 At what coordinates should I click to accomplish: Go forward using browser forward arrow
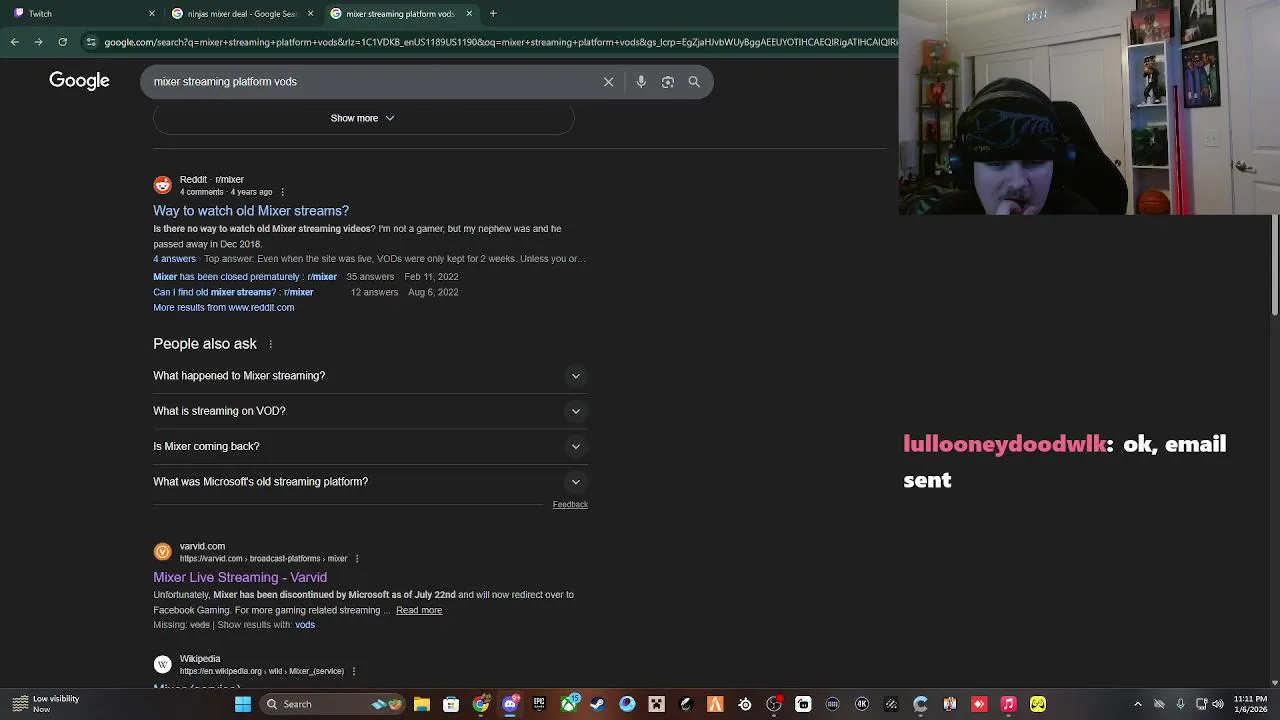pos(38,42)
